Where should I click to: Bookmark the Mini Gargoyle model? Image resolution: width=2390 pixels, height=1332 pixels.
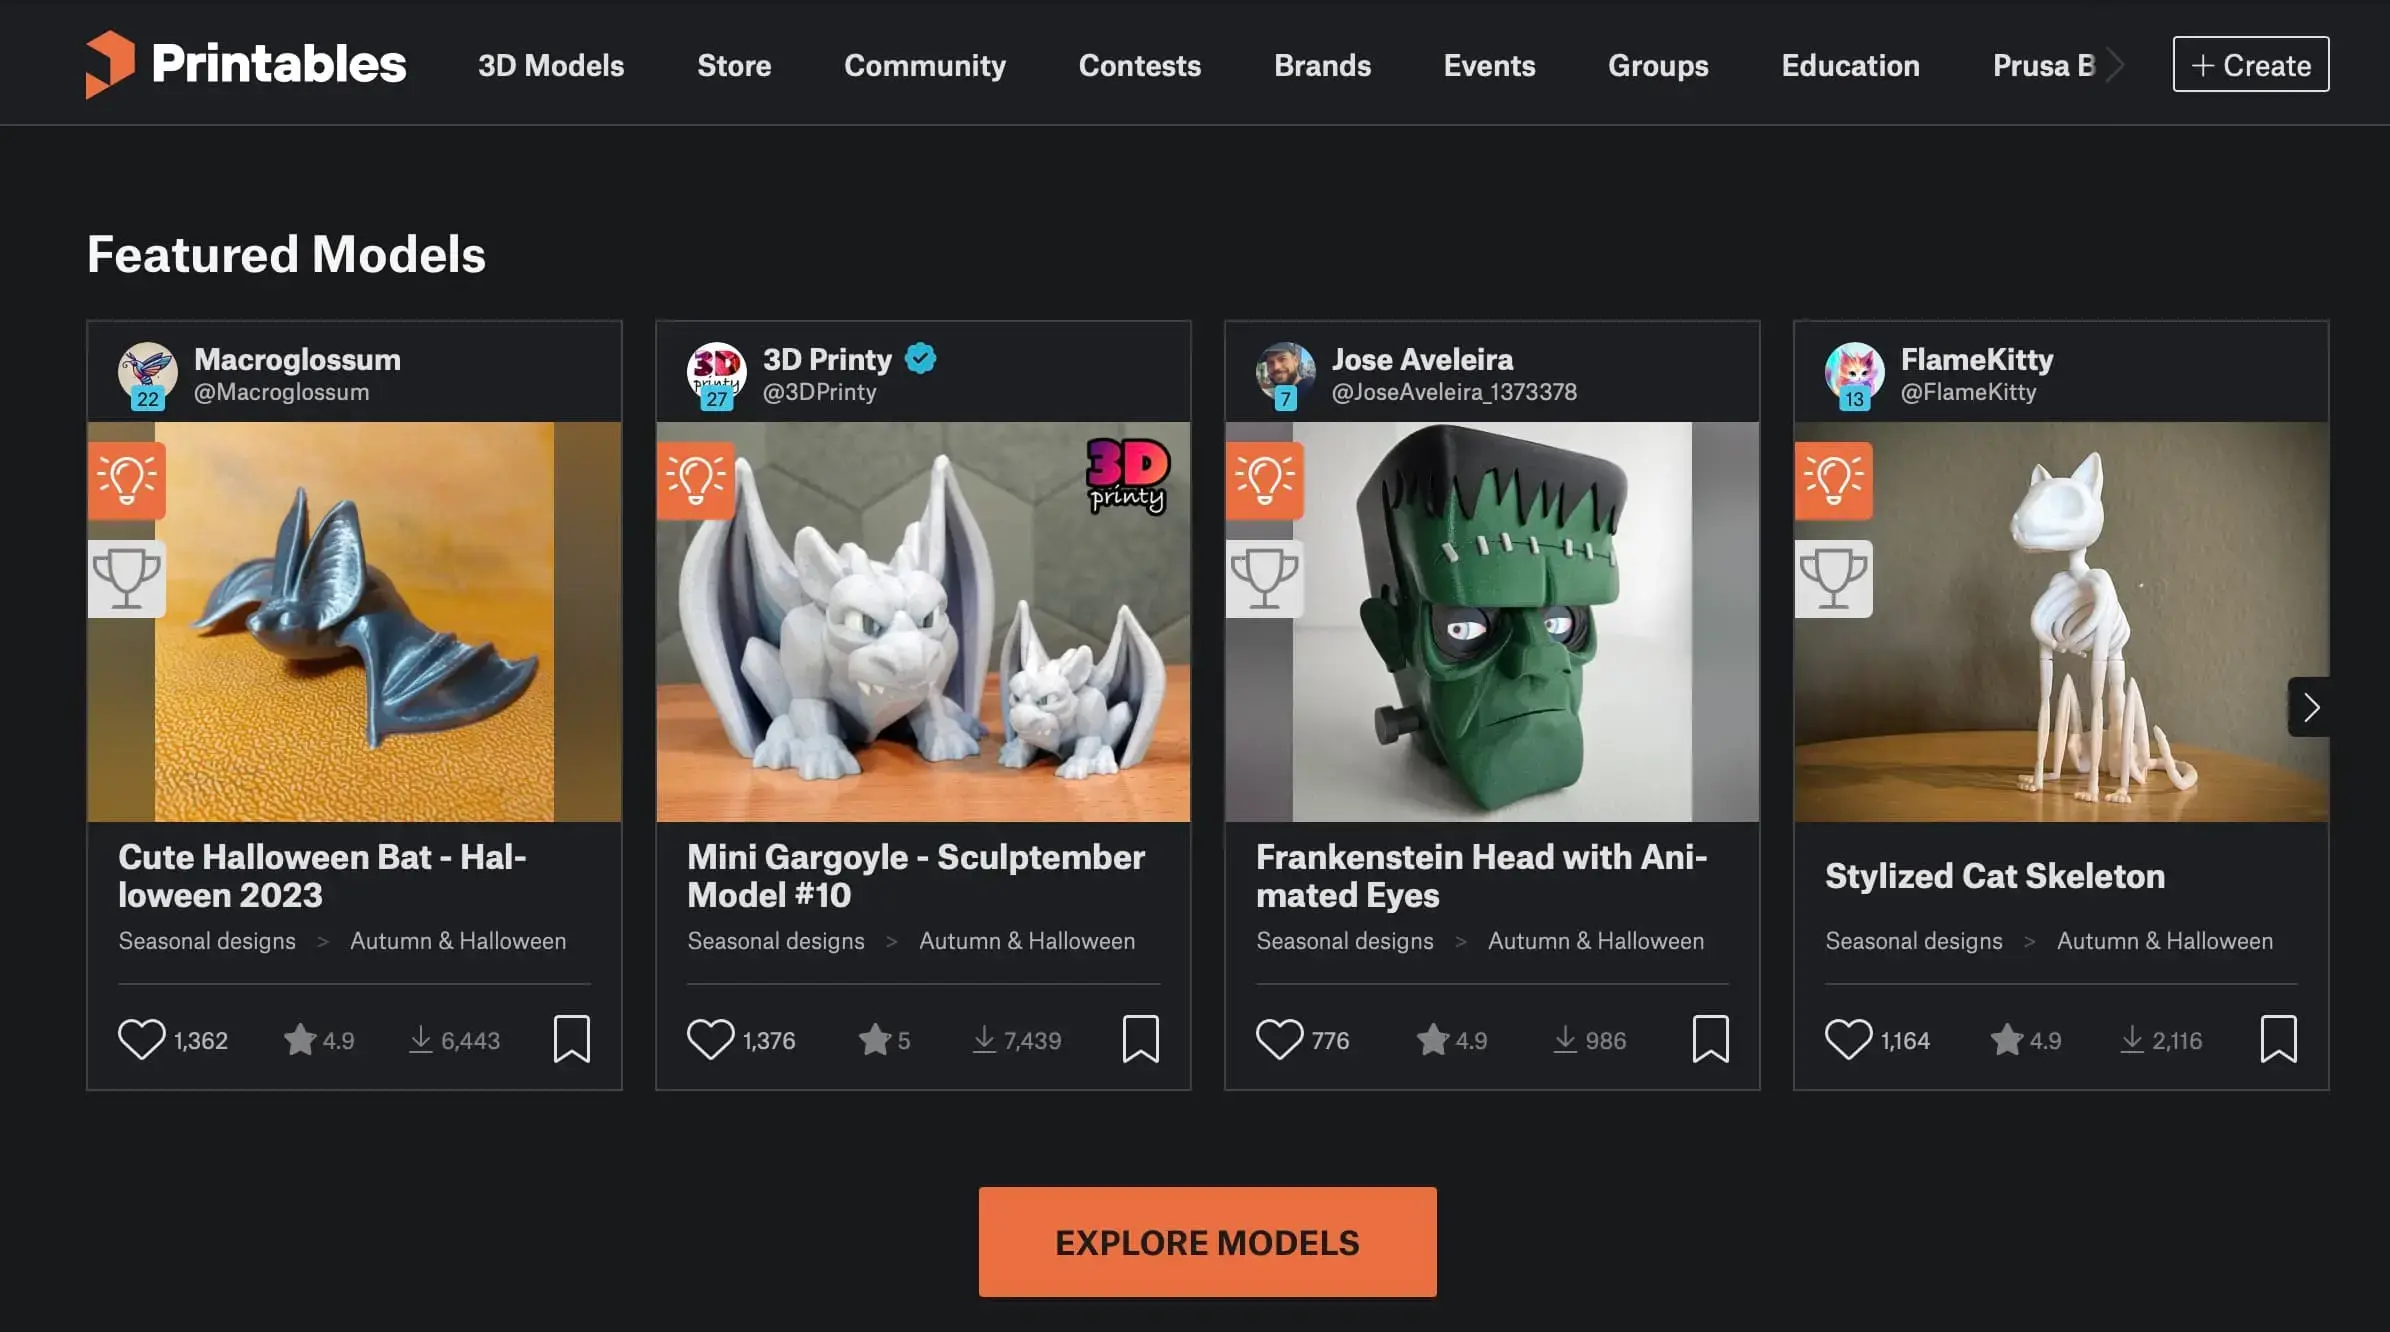point(1140,1039)
